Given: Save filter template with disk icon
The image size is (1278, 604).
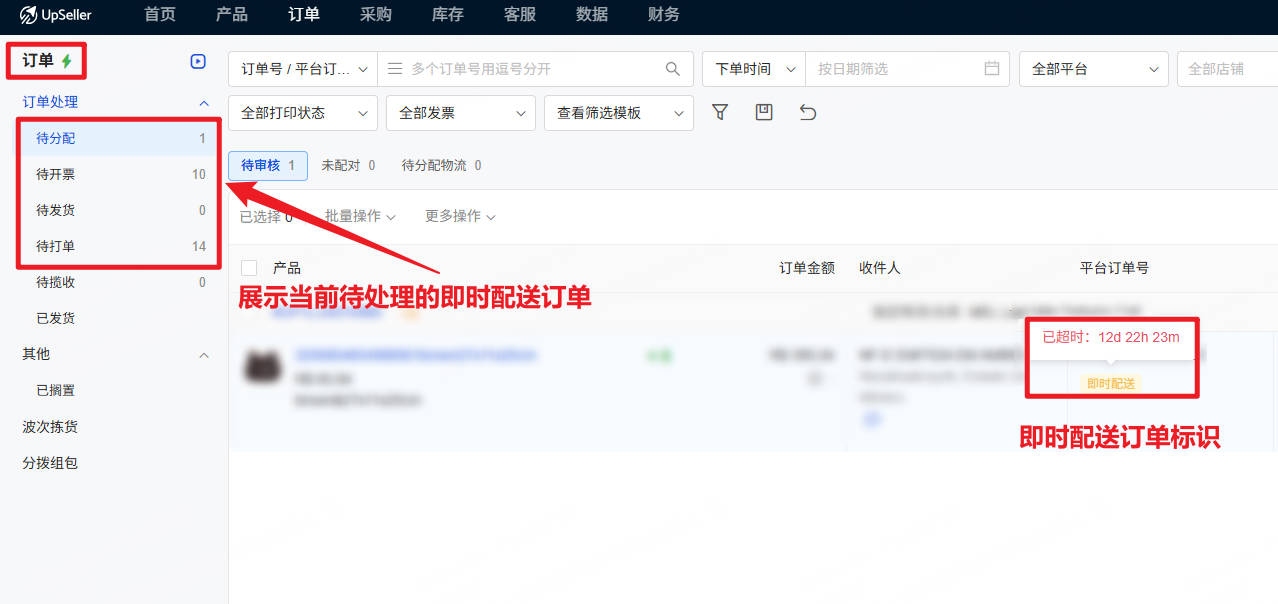Looking at the screenshot, I should tap(764, 112).
